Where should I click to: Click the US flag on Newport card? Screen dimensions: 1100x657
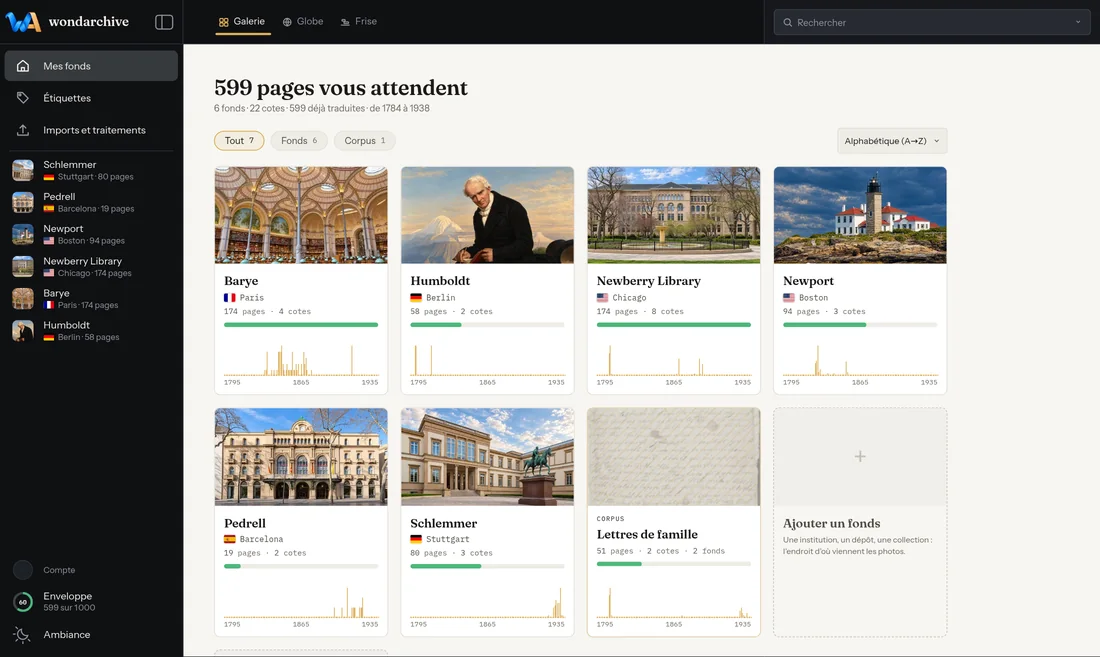(789, 297)
